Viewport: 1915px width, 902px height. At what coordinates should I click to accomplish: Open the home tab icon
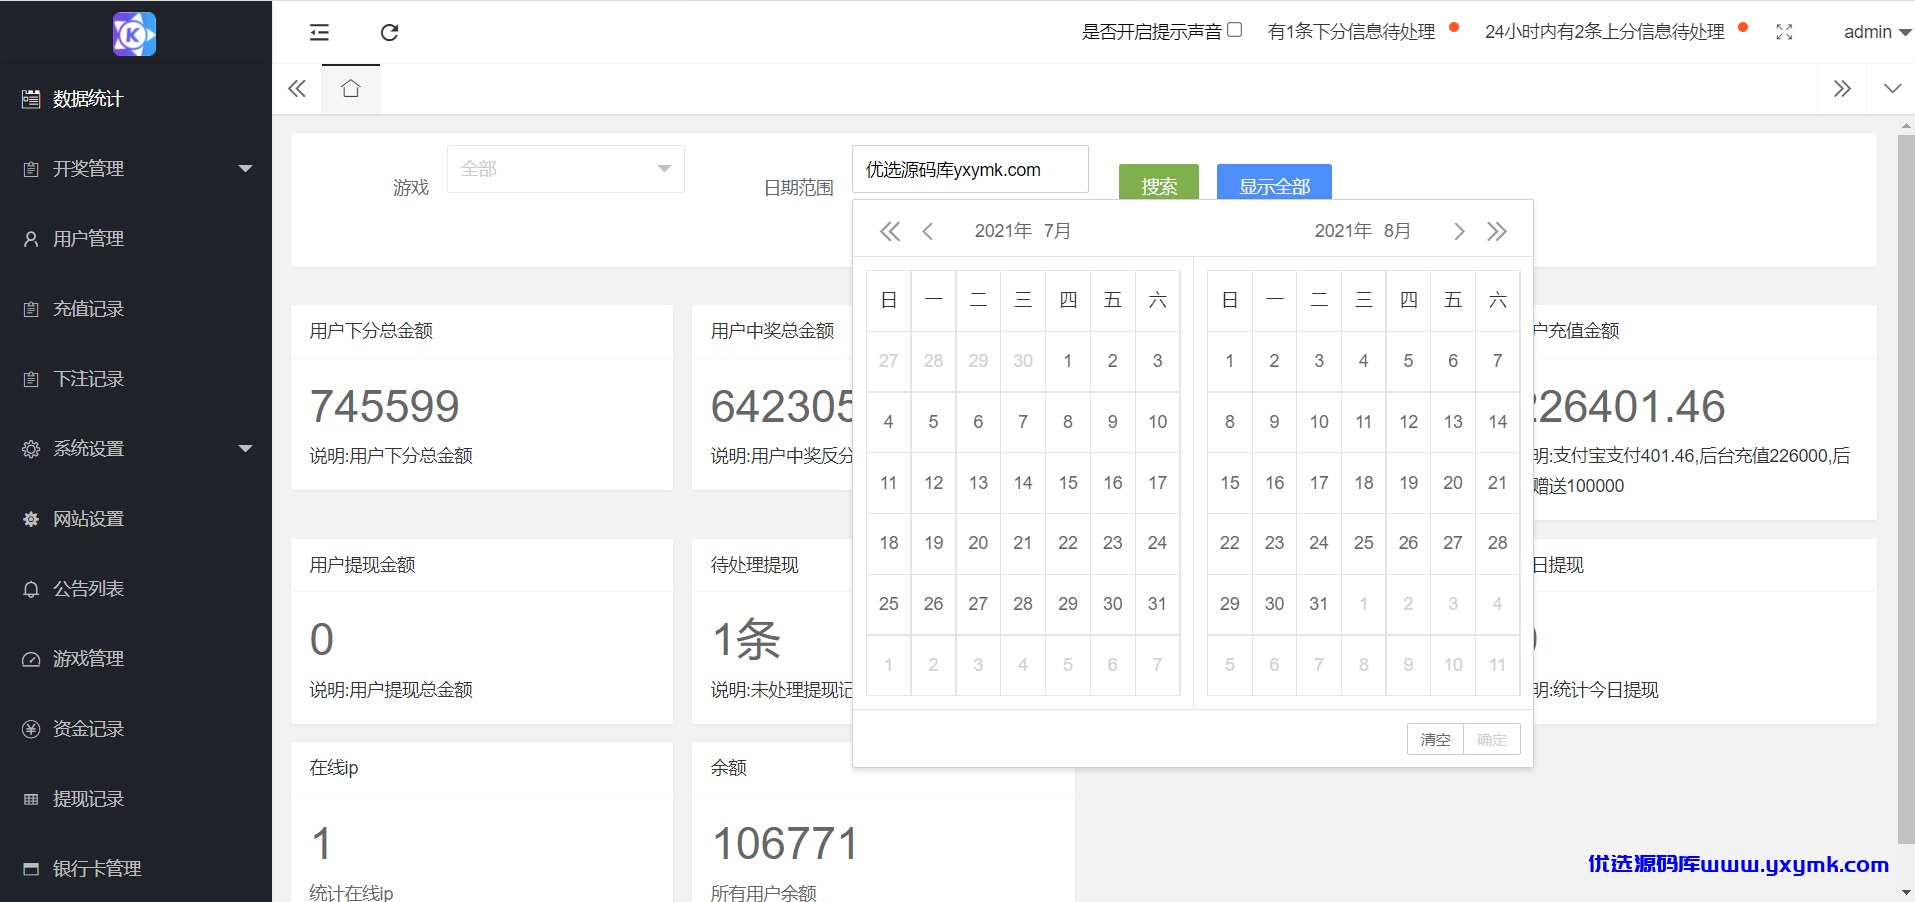pos(351,89)
